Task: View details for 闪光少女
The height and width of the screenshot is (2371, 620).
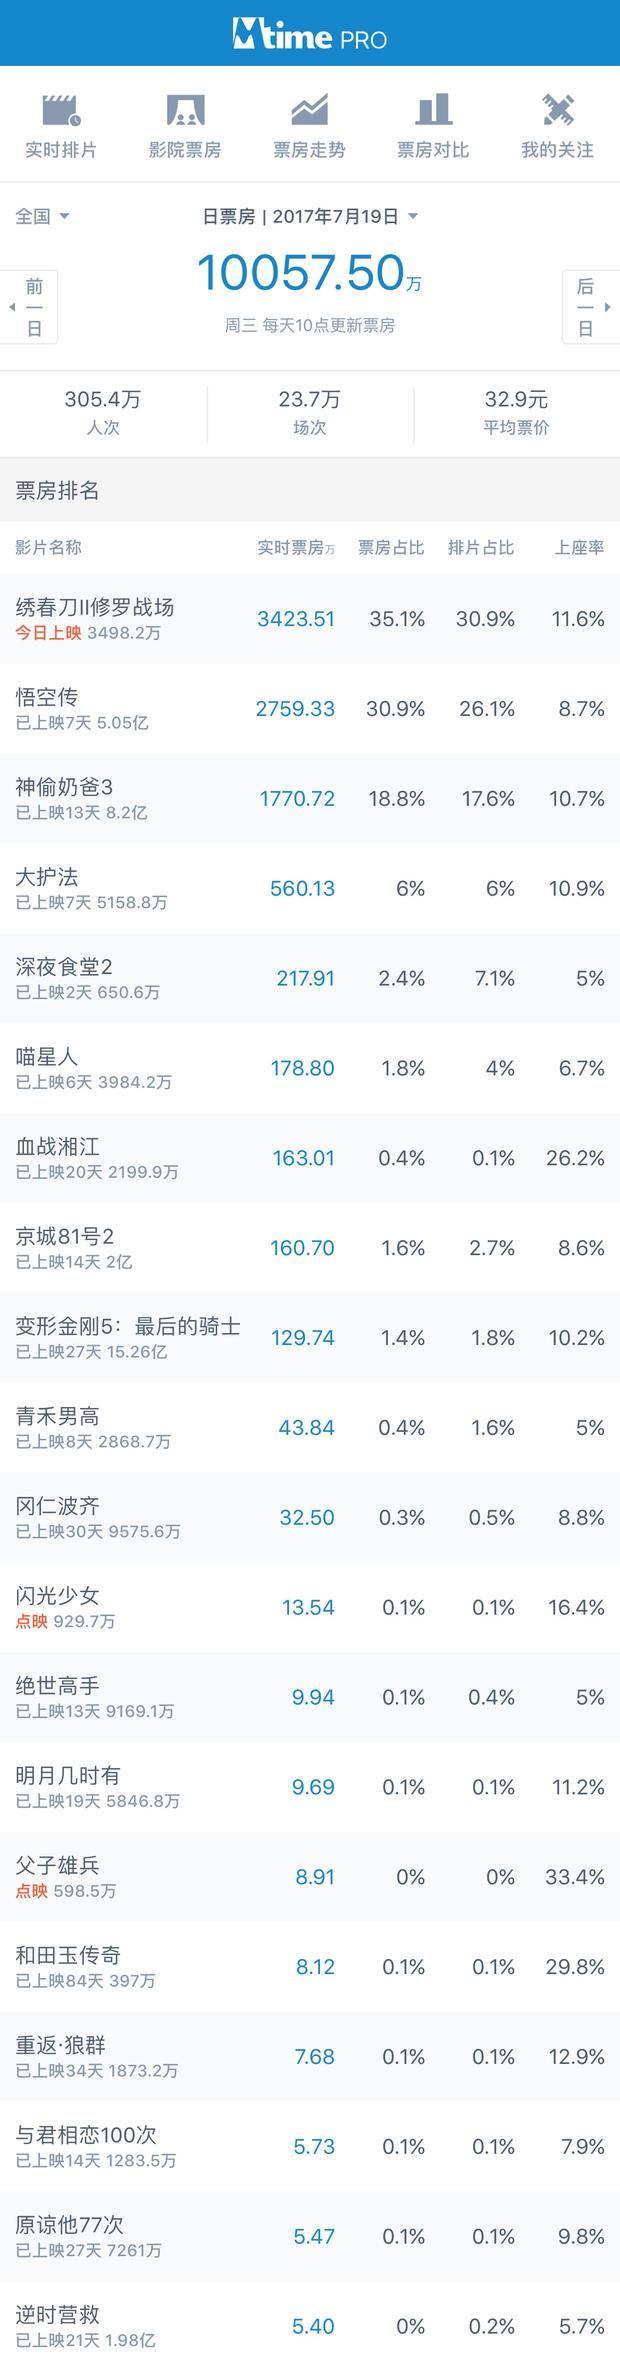Action: pos(310,1608)
